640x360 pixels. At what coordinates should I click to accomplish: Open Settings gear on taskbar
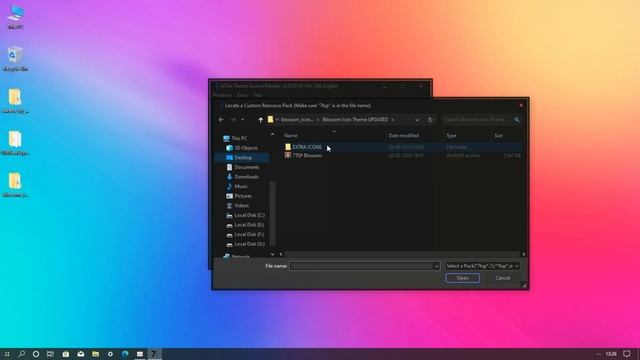[x=110, y=354]
